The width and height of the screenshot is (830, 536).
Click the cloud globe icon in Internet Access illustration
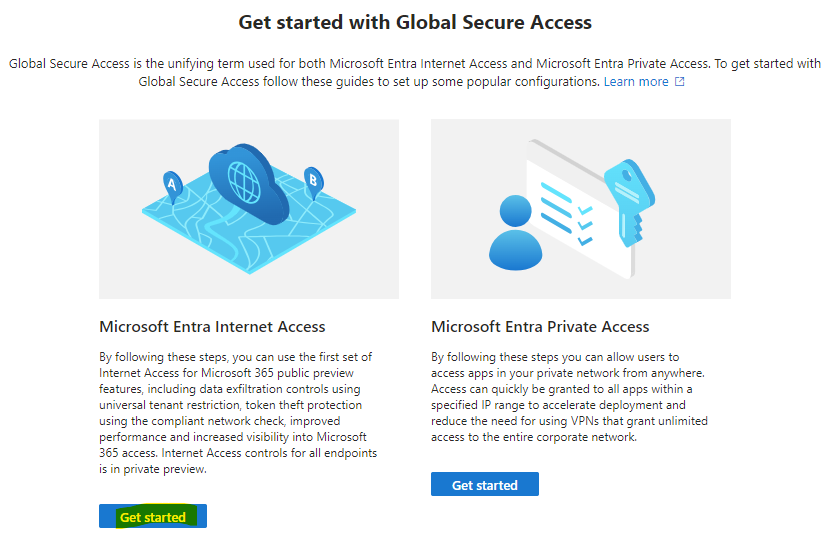(x=248, y=183)
